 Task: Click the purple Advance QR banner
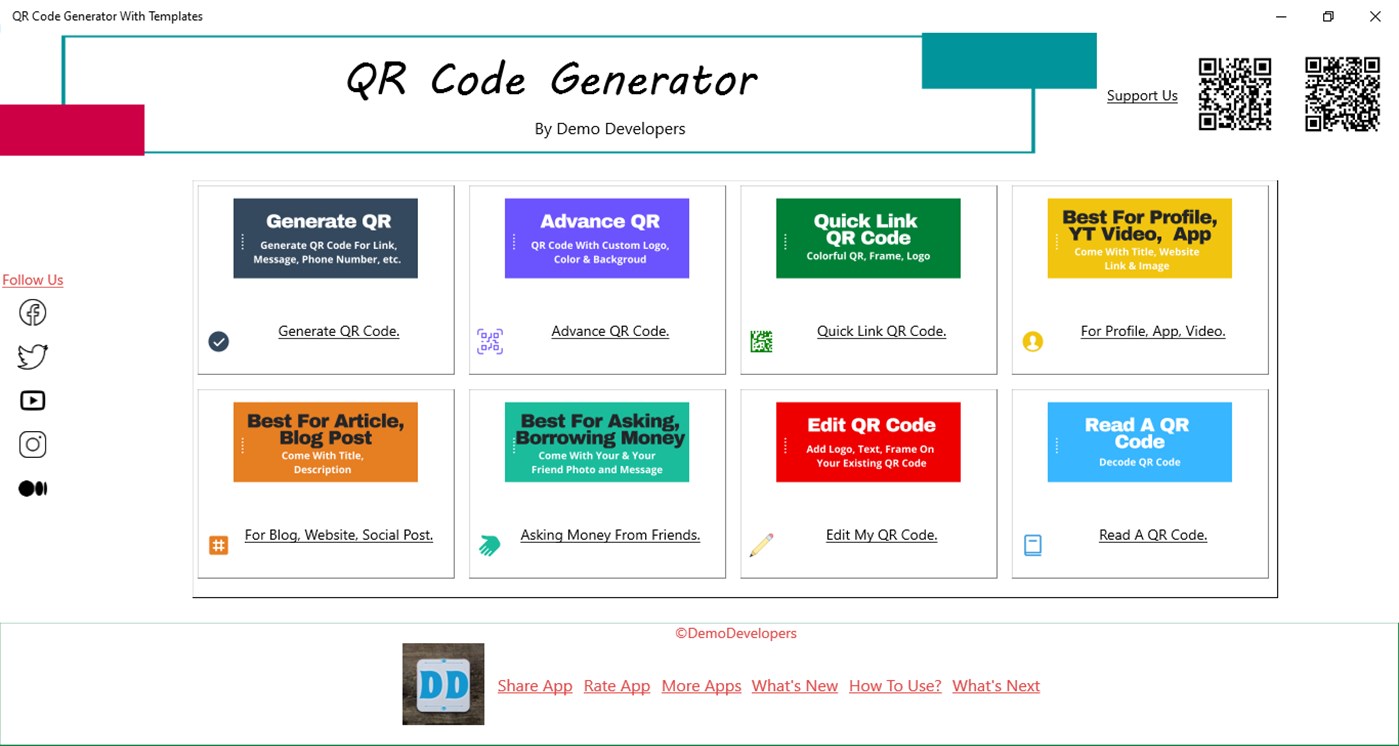597,238
